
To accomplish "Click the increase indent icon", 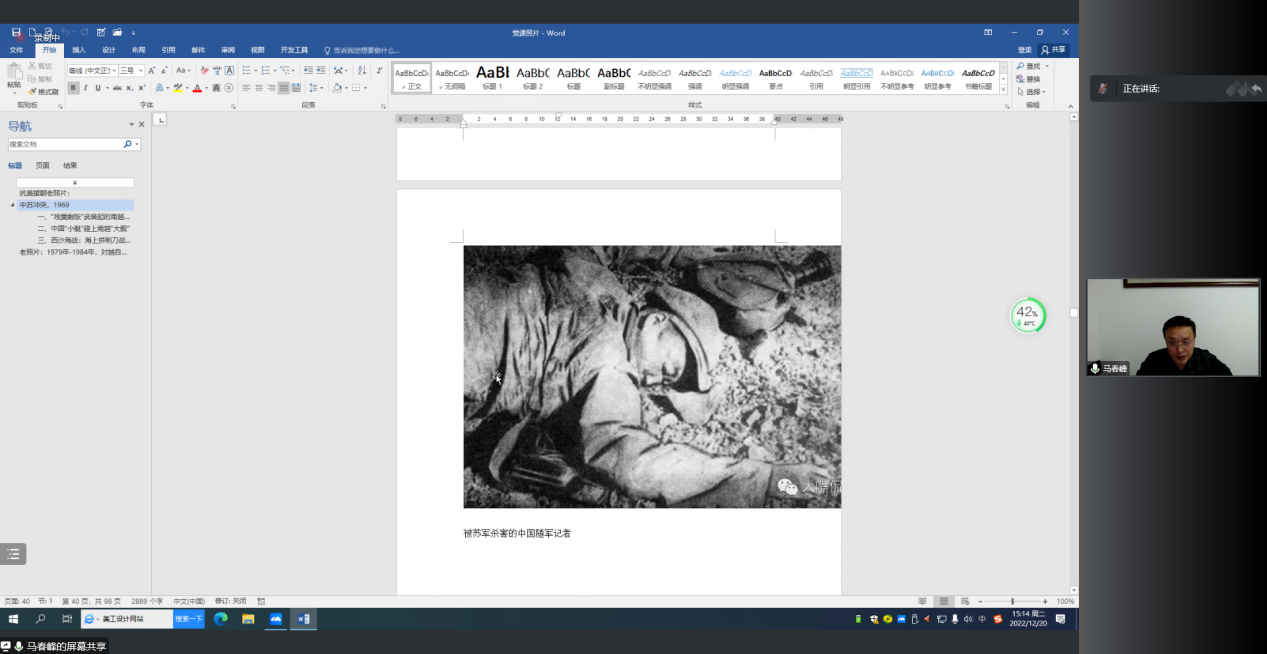I will (320, 71).
